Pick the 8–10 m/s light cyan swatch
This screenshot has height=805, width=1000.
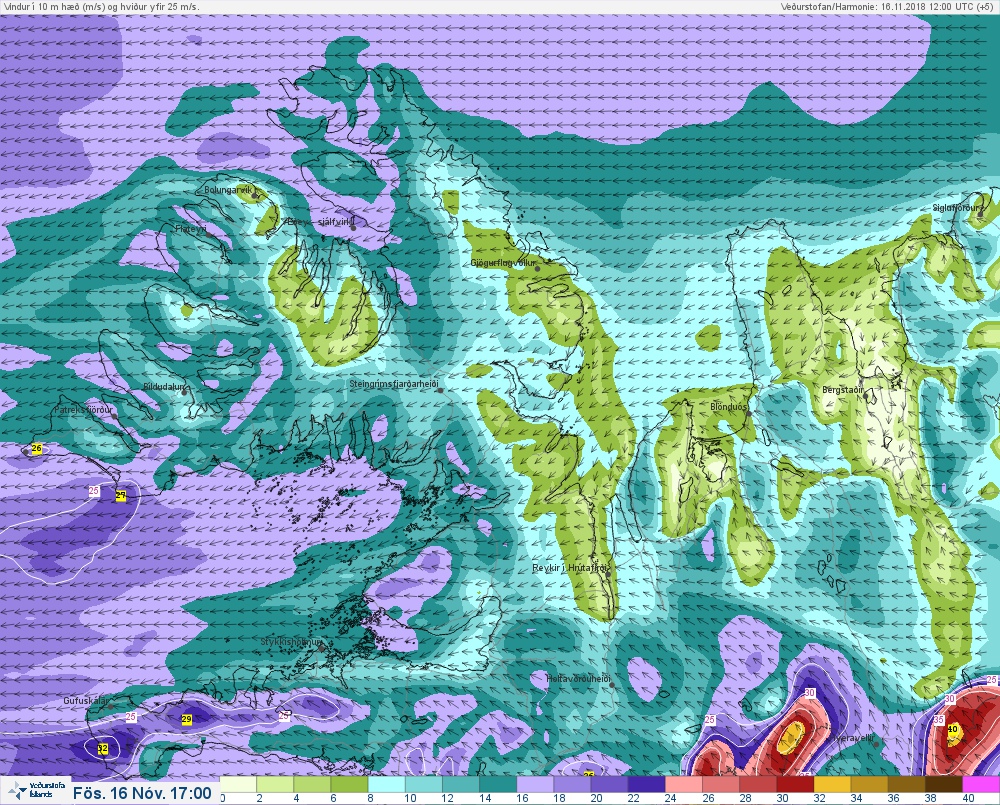[x=387, y=784]
